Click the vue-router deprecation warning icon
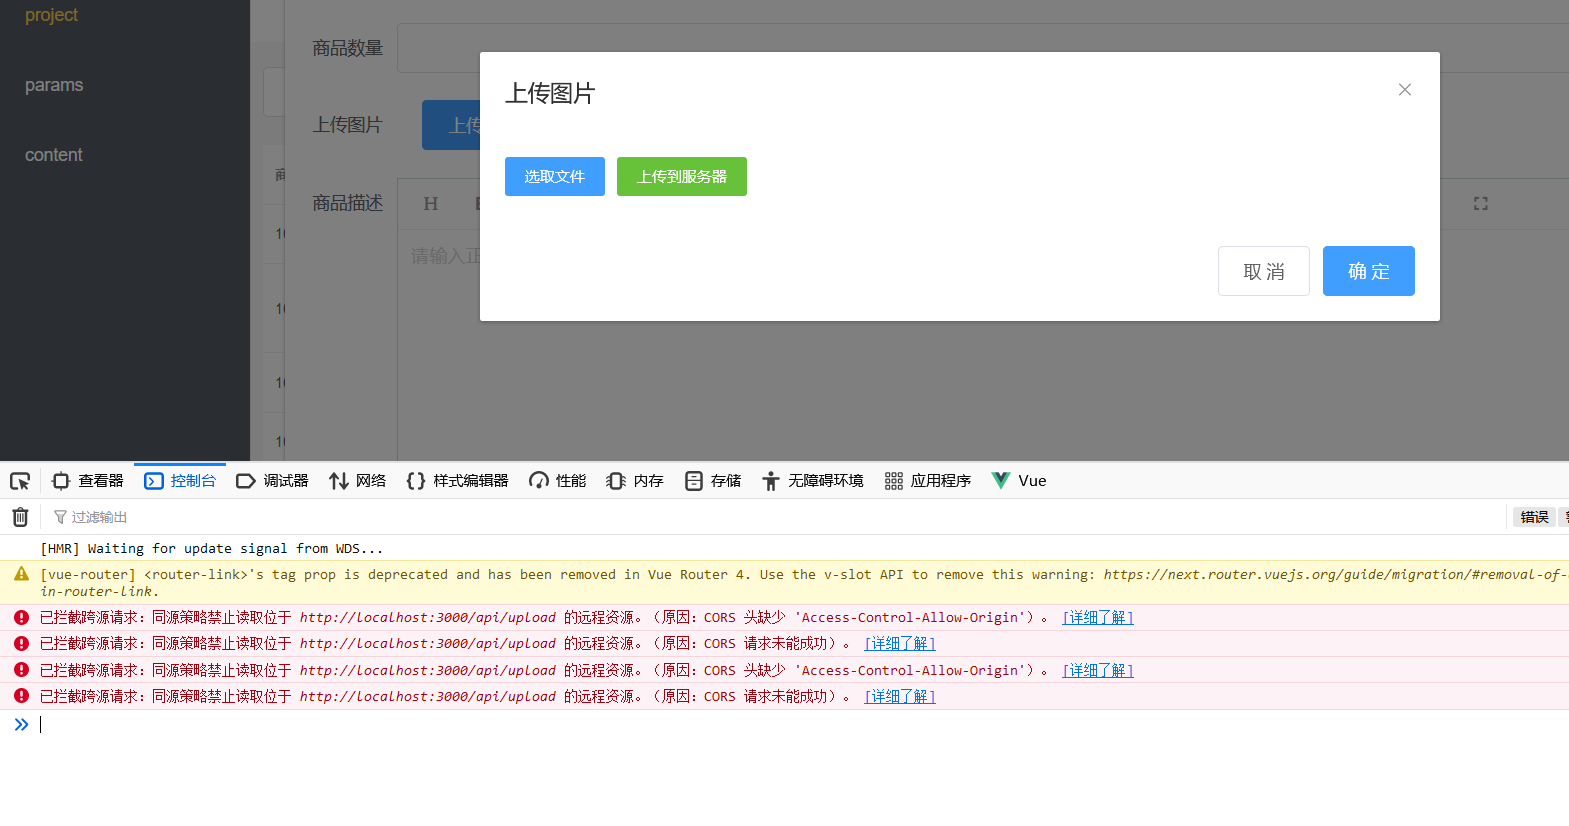Viewport: 1569px width, 826px height. tap(21, 574)
